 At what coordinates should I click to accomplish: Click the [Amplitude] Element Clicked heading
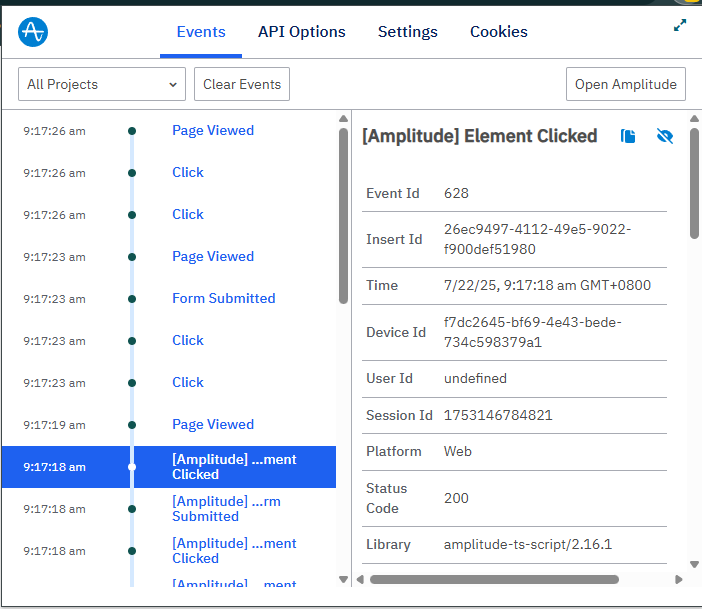click(x=479, y=136)
